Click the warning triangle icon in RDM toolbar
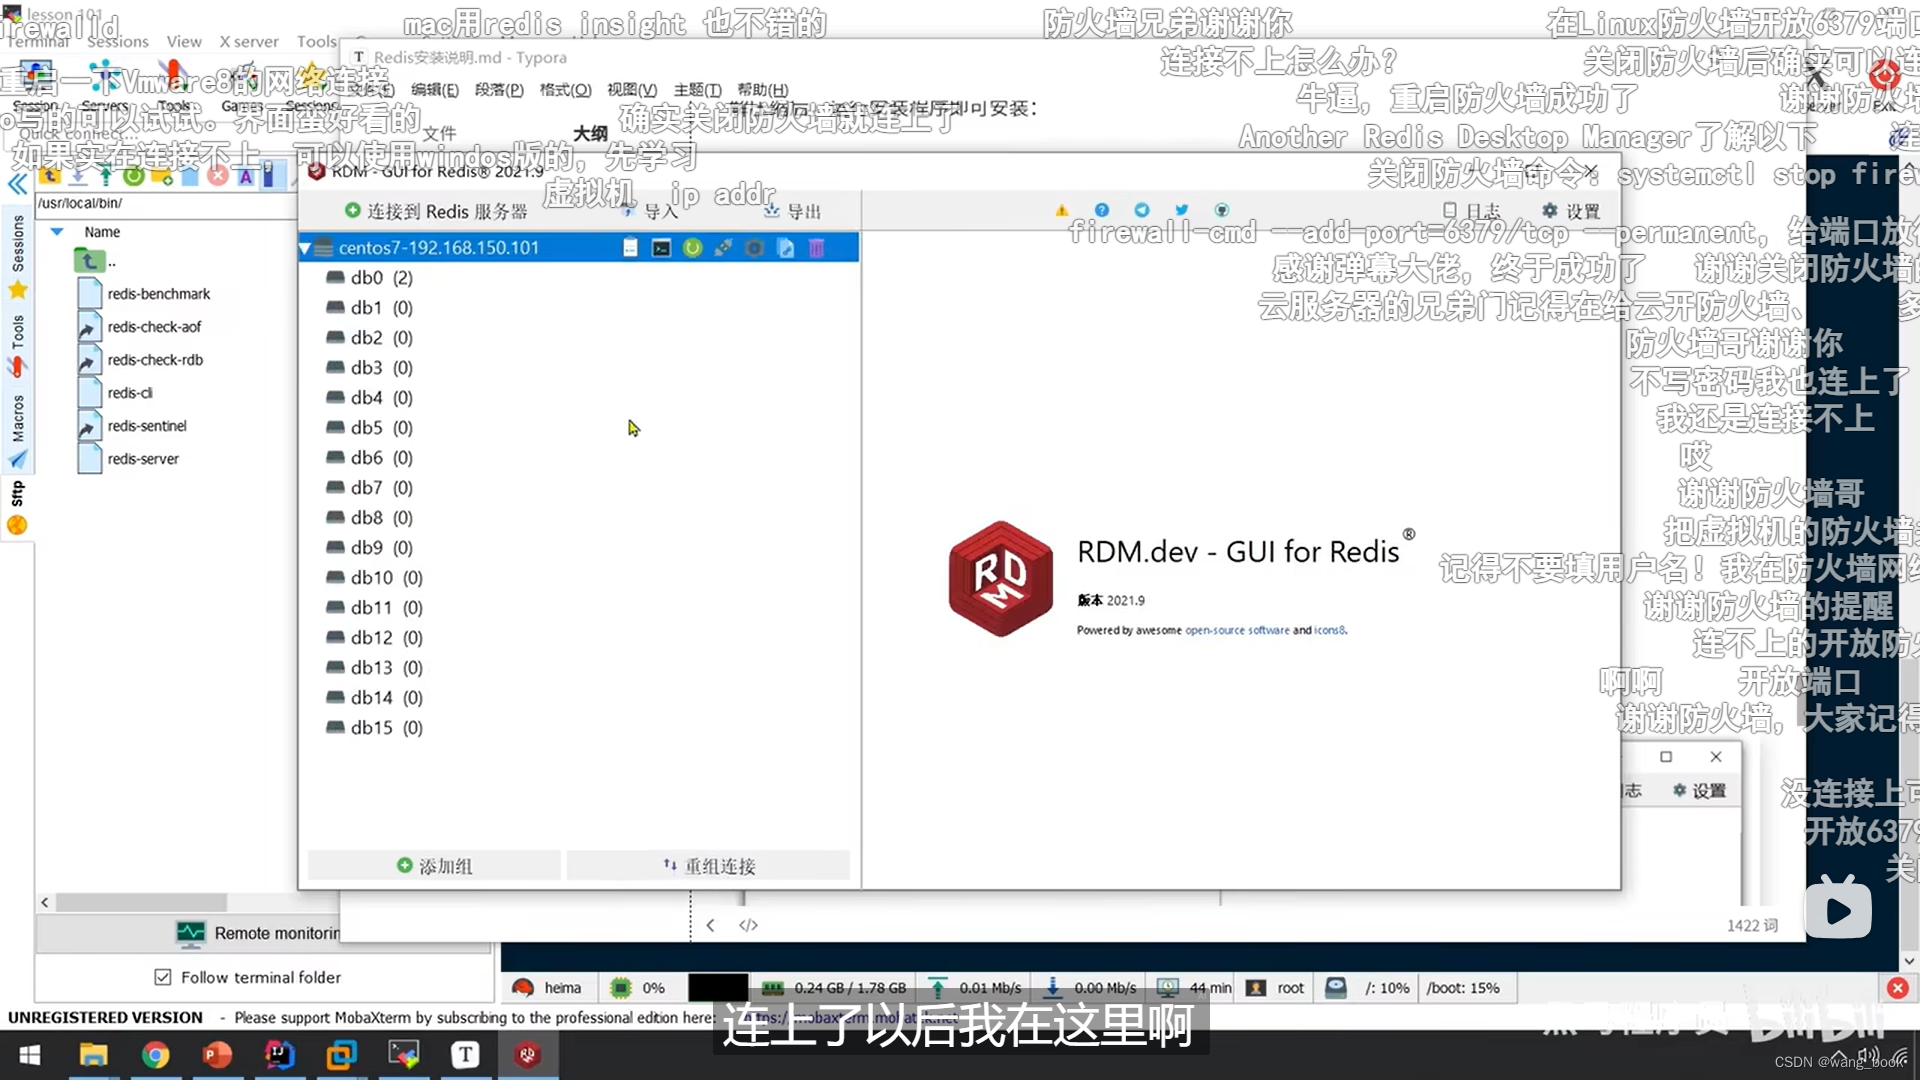This screenshot has width=1920, height=1080. tap(1061, 210)
